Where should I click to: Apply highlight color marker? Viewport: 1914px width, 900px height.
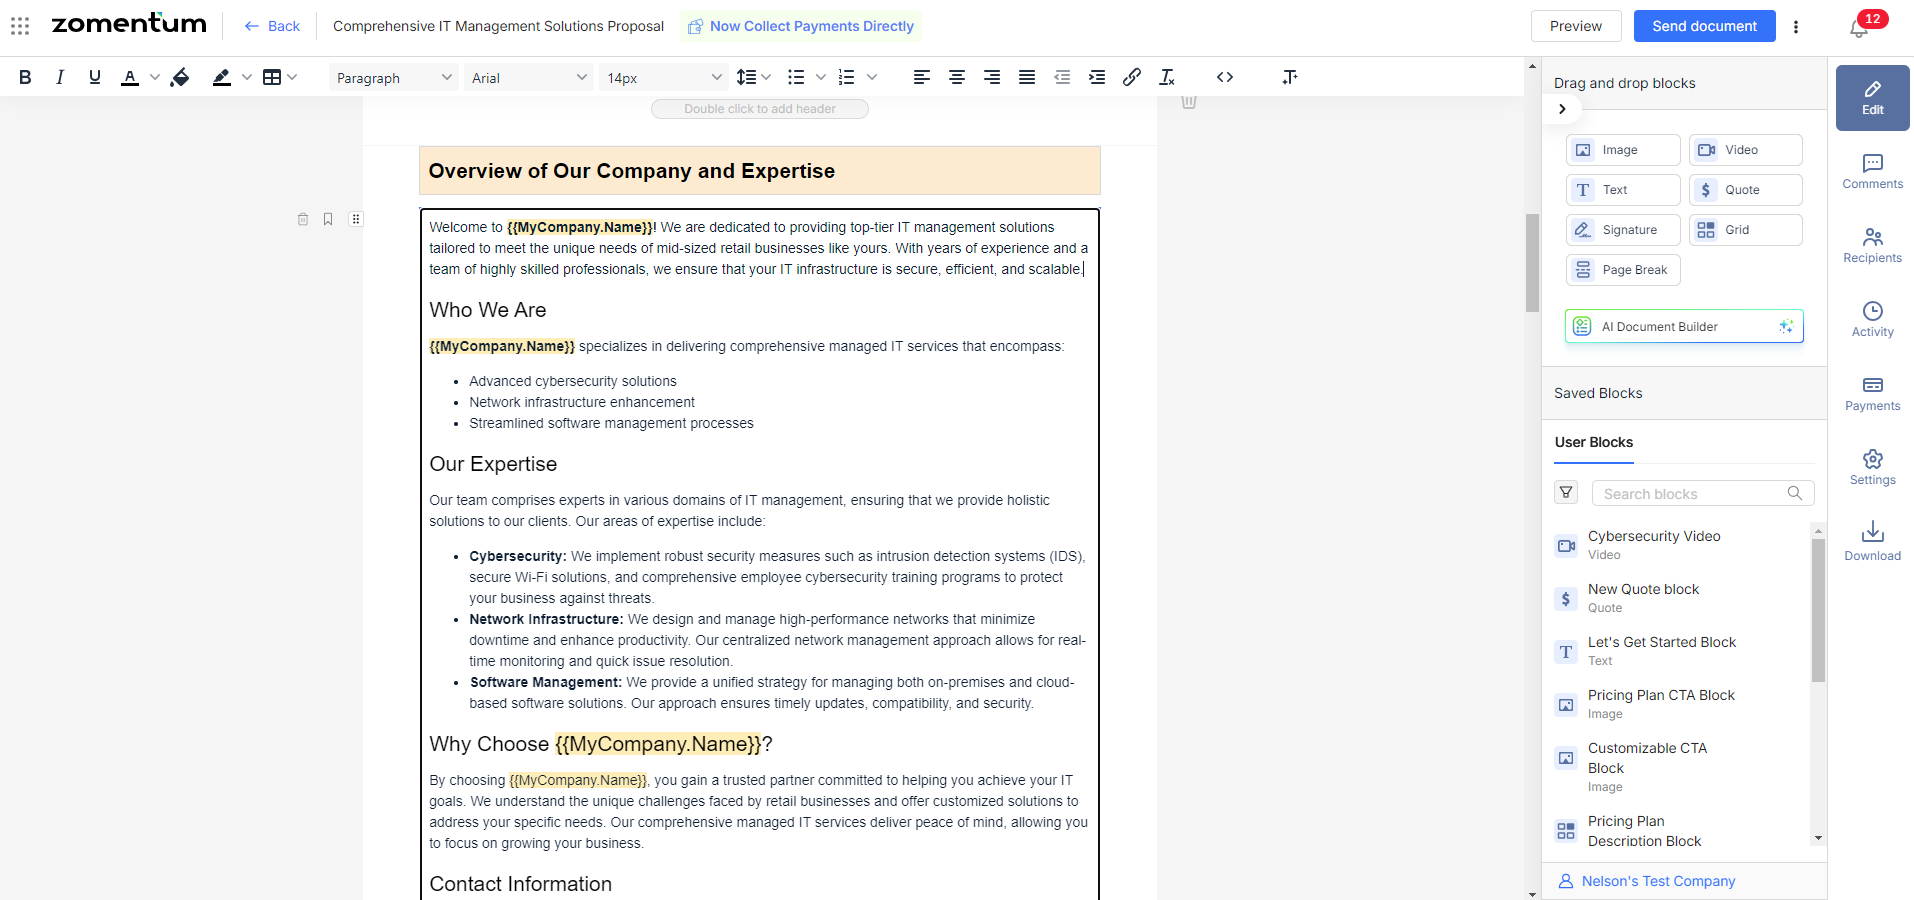[x=222, y=77]
